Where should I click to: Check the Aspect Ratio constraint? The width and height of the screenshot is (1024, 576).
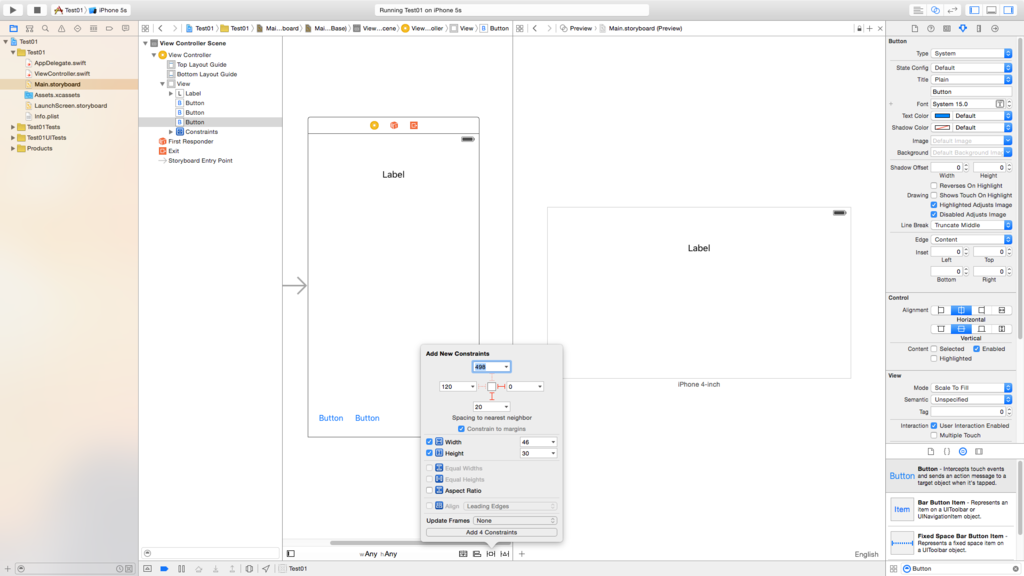tap(429, 490)
